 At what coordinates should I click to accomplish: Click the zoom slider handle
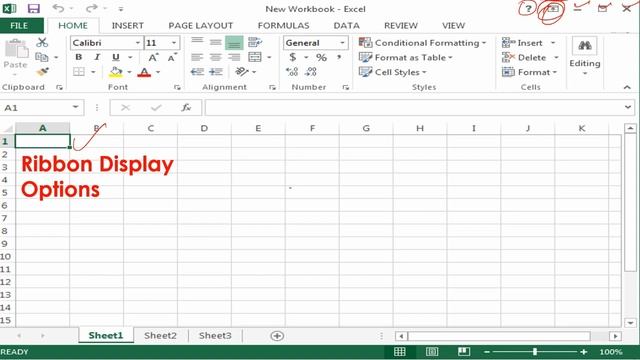tap(535, 351)
